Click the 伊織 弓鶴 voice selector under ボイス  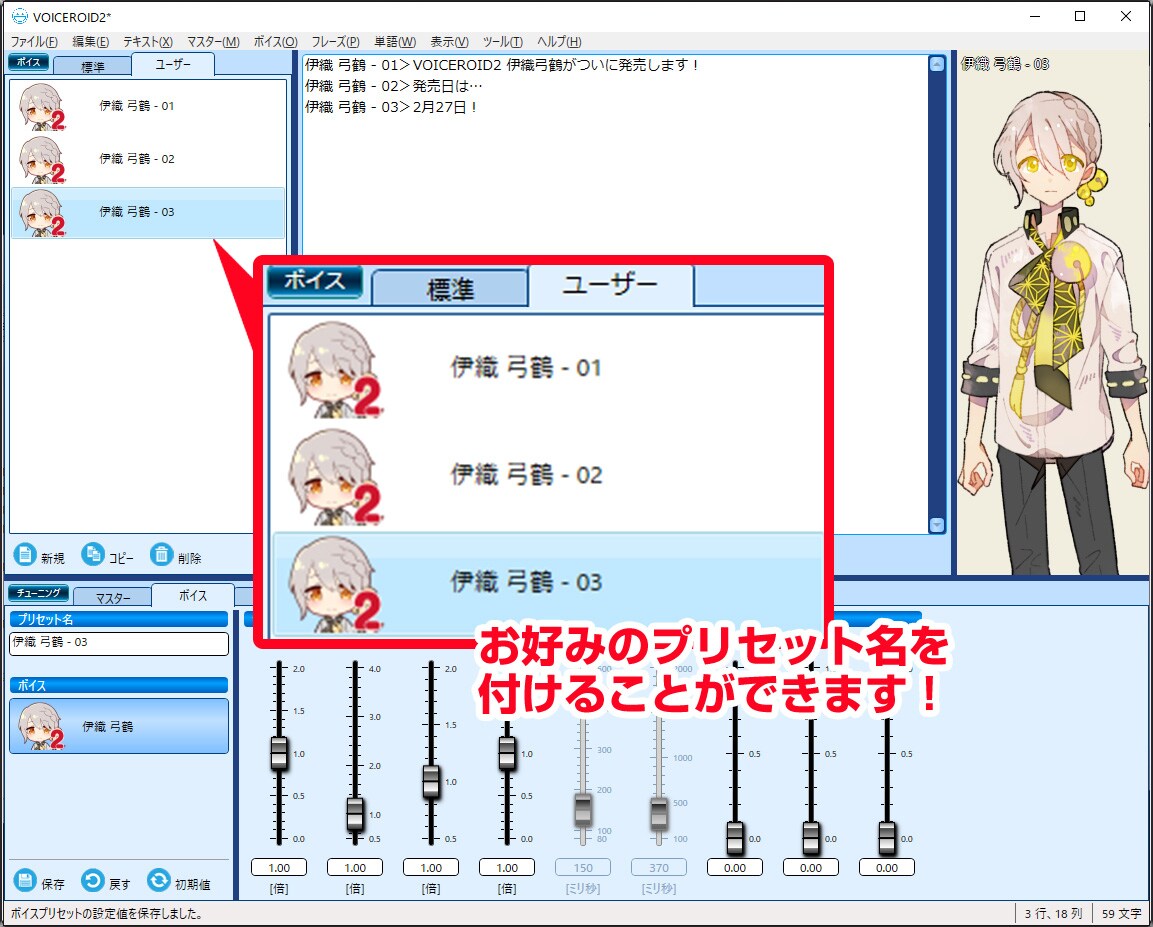(119, 726)
